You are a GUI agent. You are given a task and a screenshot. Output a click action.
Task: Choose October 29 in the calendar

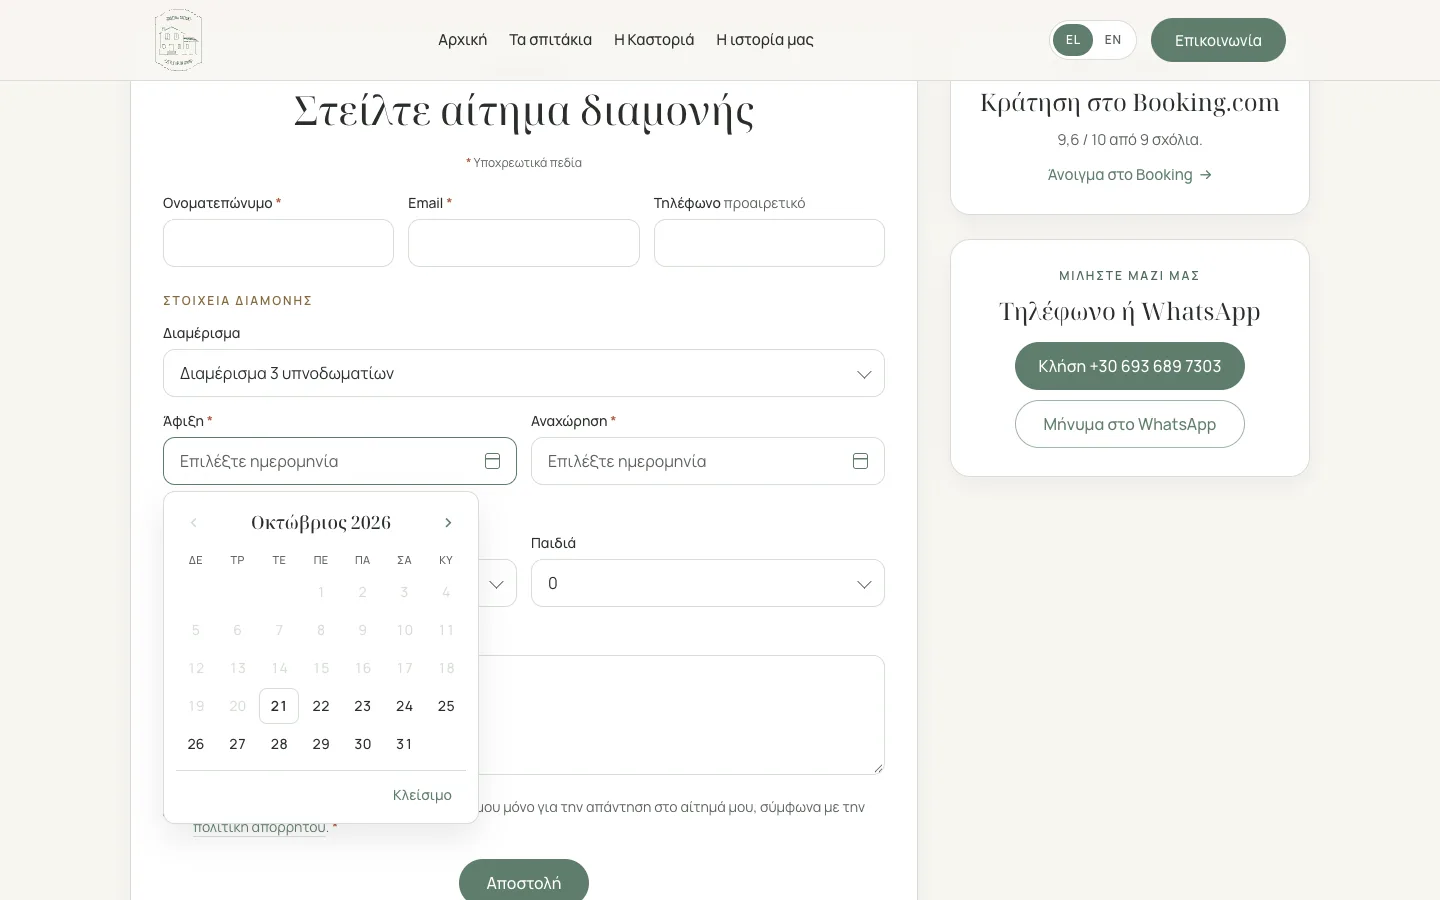click(321, 744)
